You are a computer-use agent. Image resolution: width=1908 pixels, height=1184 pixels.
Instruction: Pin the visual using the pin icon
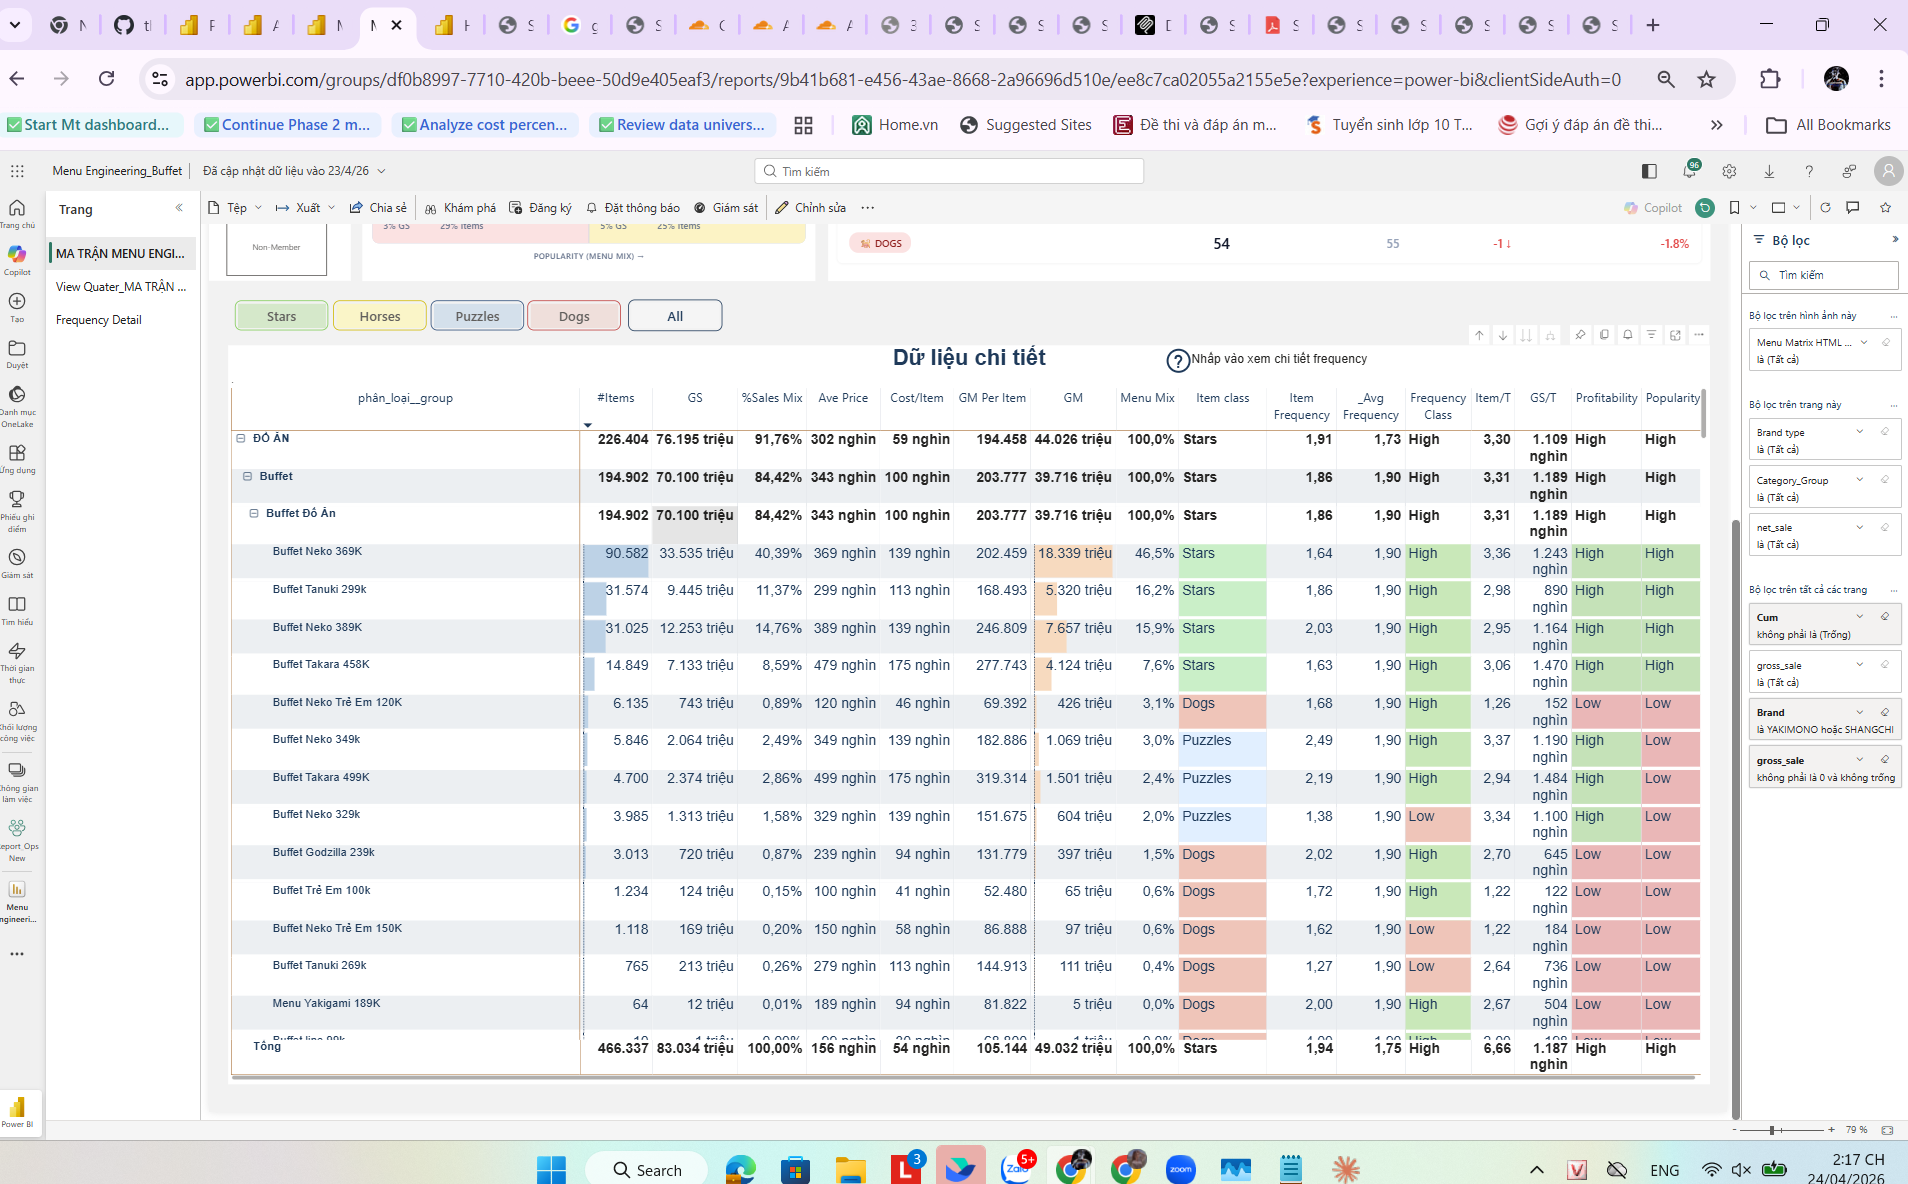tap(1580, 335)
